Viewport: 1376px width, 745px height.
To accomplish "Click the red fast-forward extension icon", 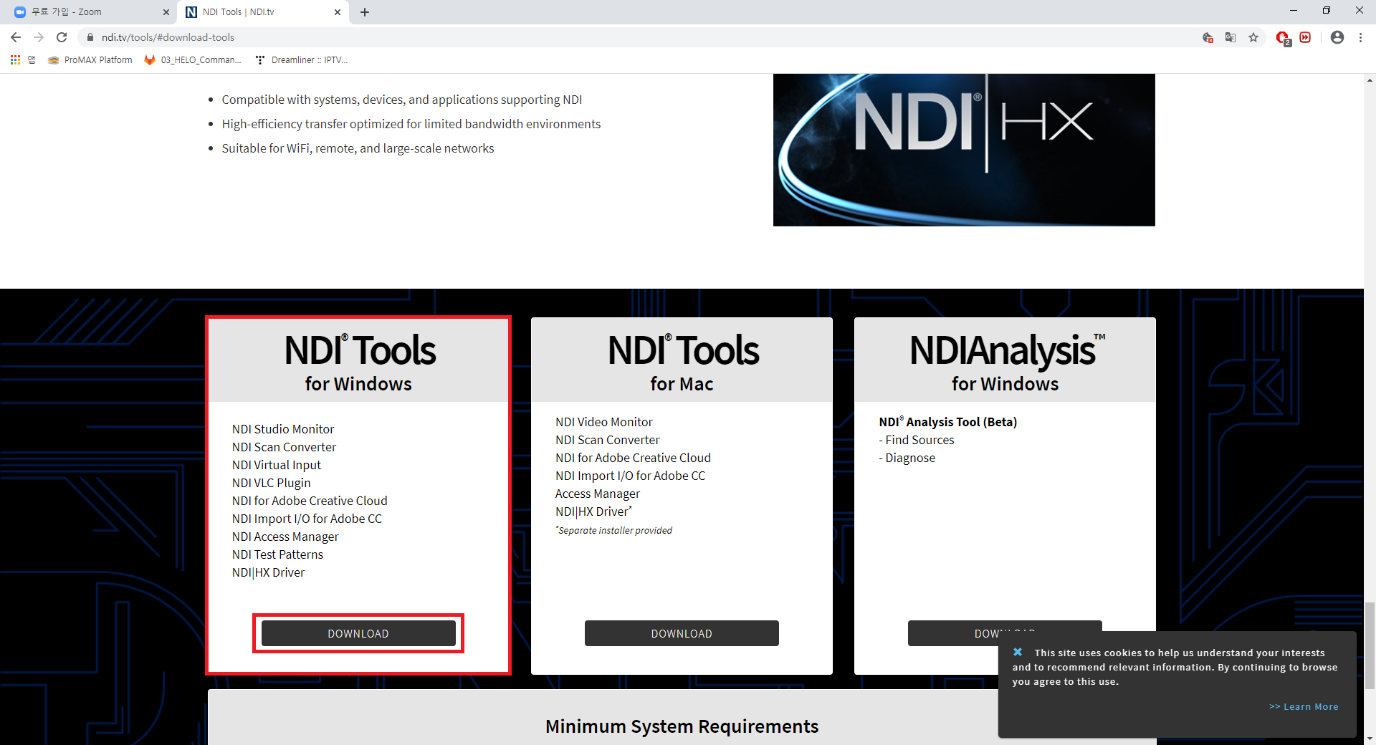I will coord(1305,37).
